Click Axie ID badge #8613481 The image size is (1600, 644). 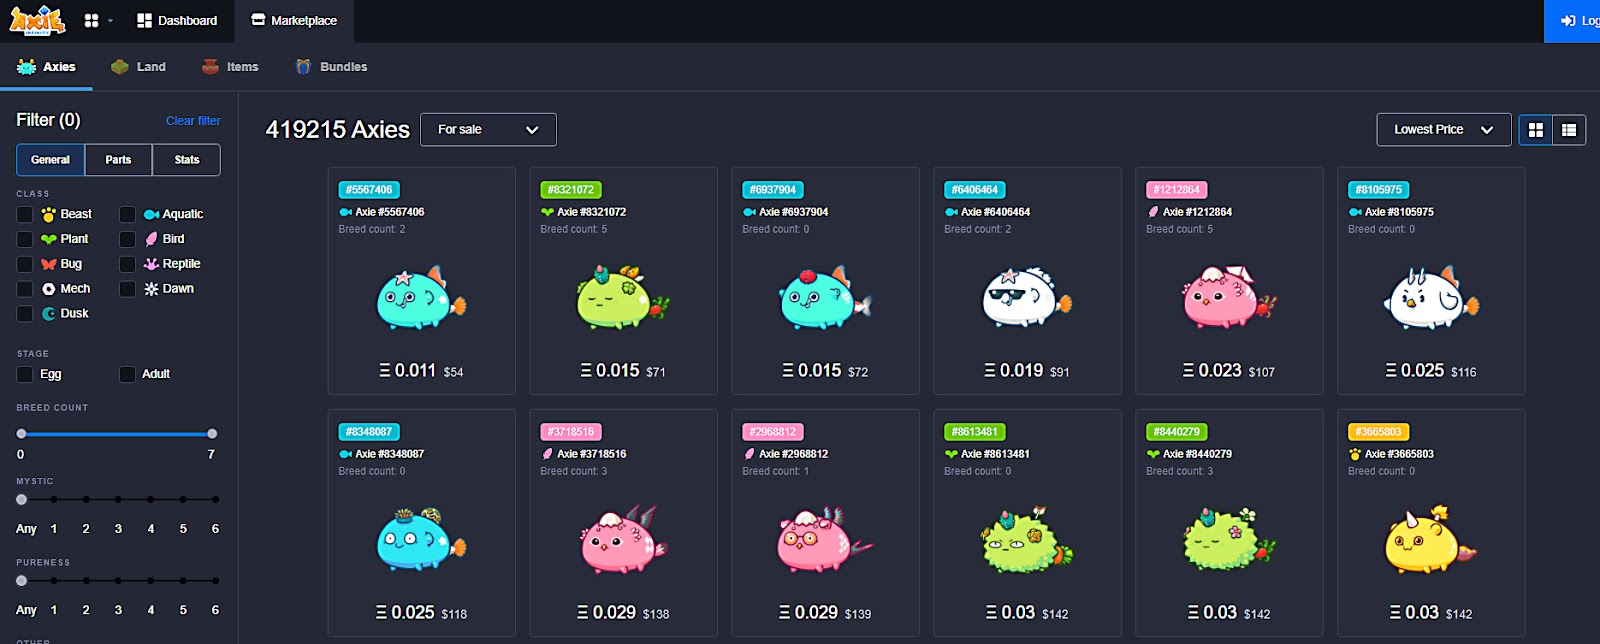point(975,432)
